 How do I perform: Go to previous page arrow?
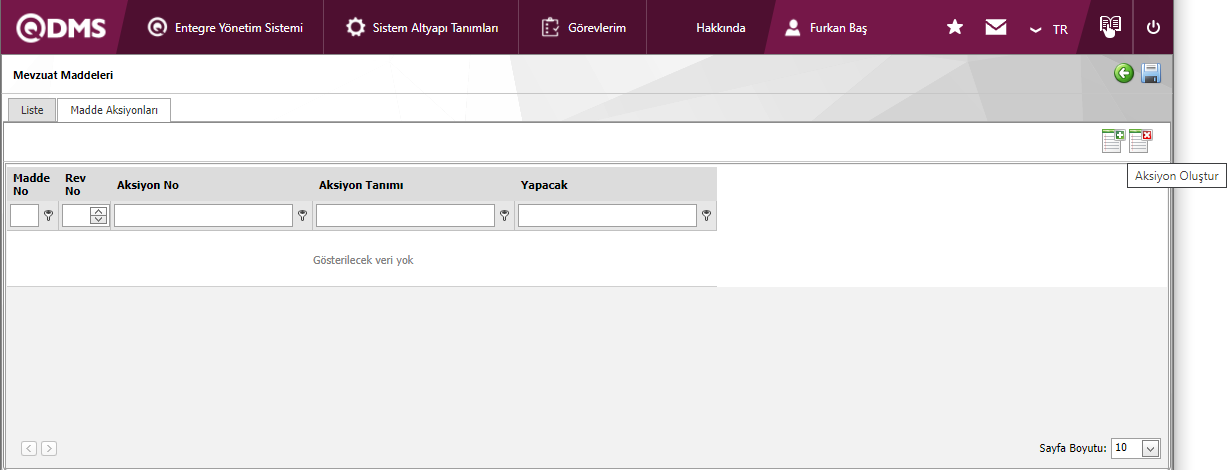(29, 448)
